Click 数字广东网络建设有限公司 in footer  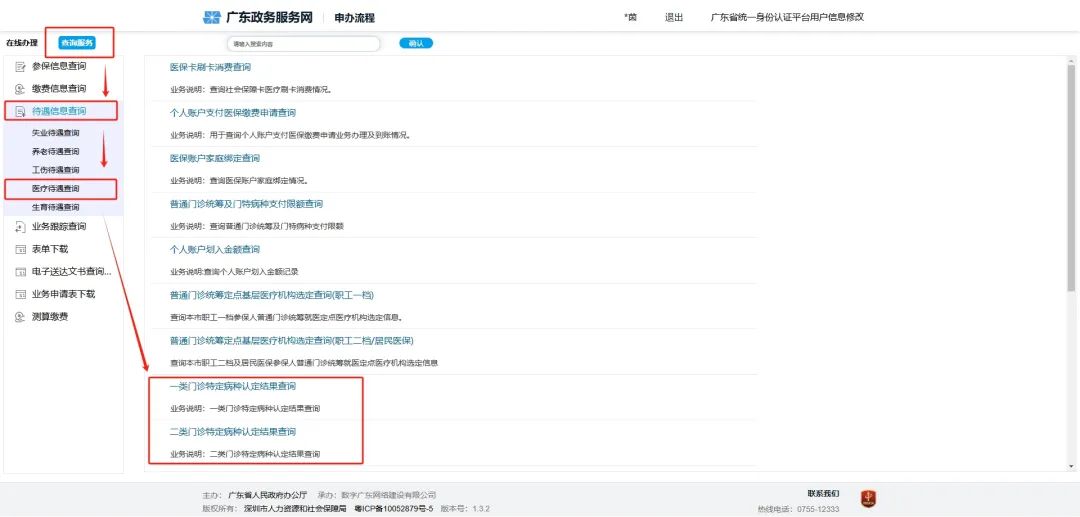point(388,495)
